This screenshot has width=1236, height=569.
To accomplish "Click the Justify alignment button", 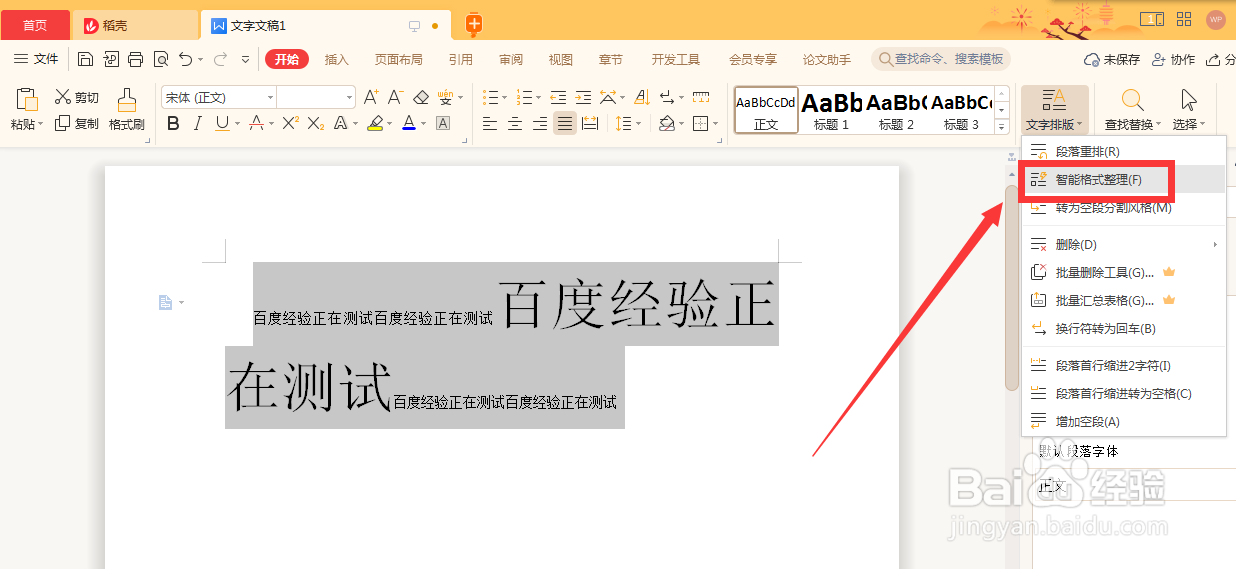I will pos(565,124).
